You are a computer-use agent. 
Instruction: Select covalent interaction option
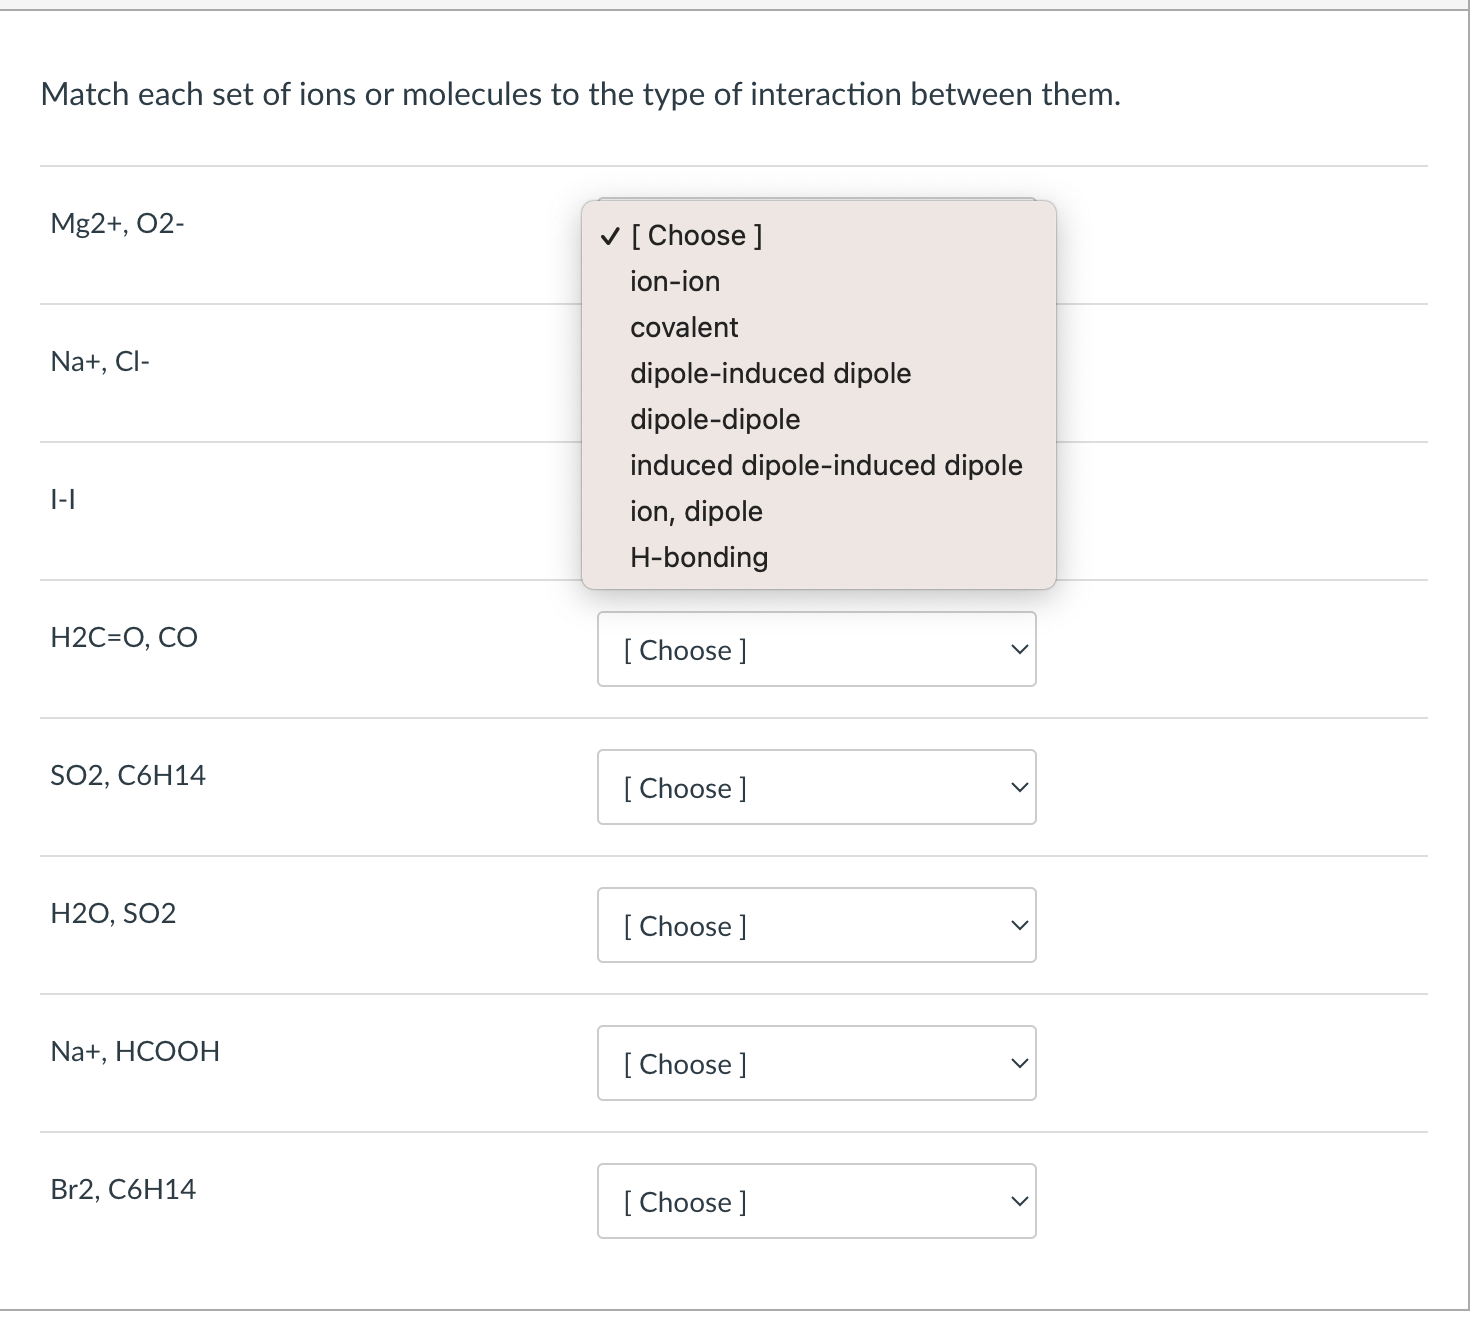pos(683,327)
